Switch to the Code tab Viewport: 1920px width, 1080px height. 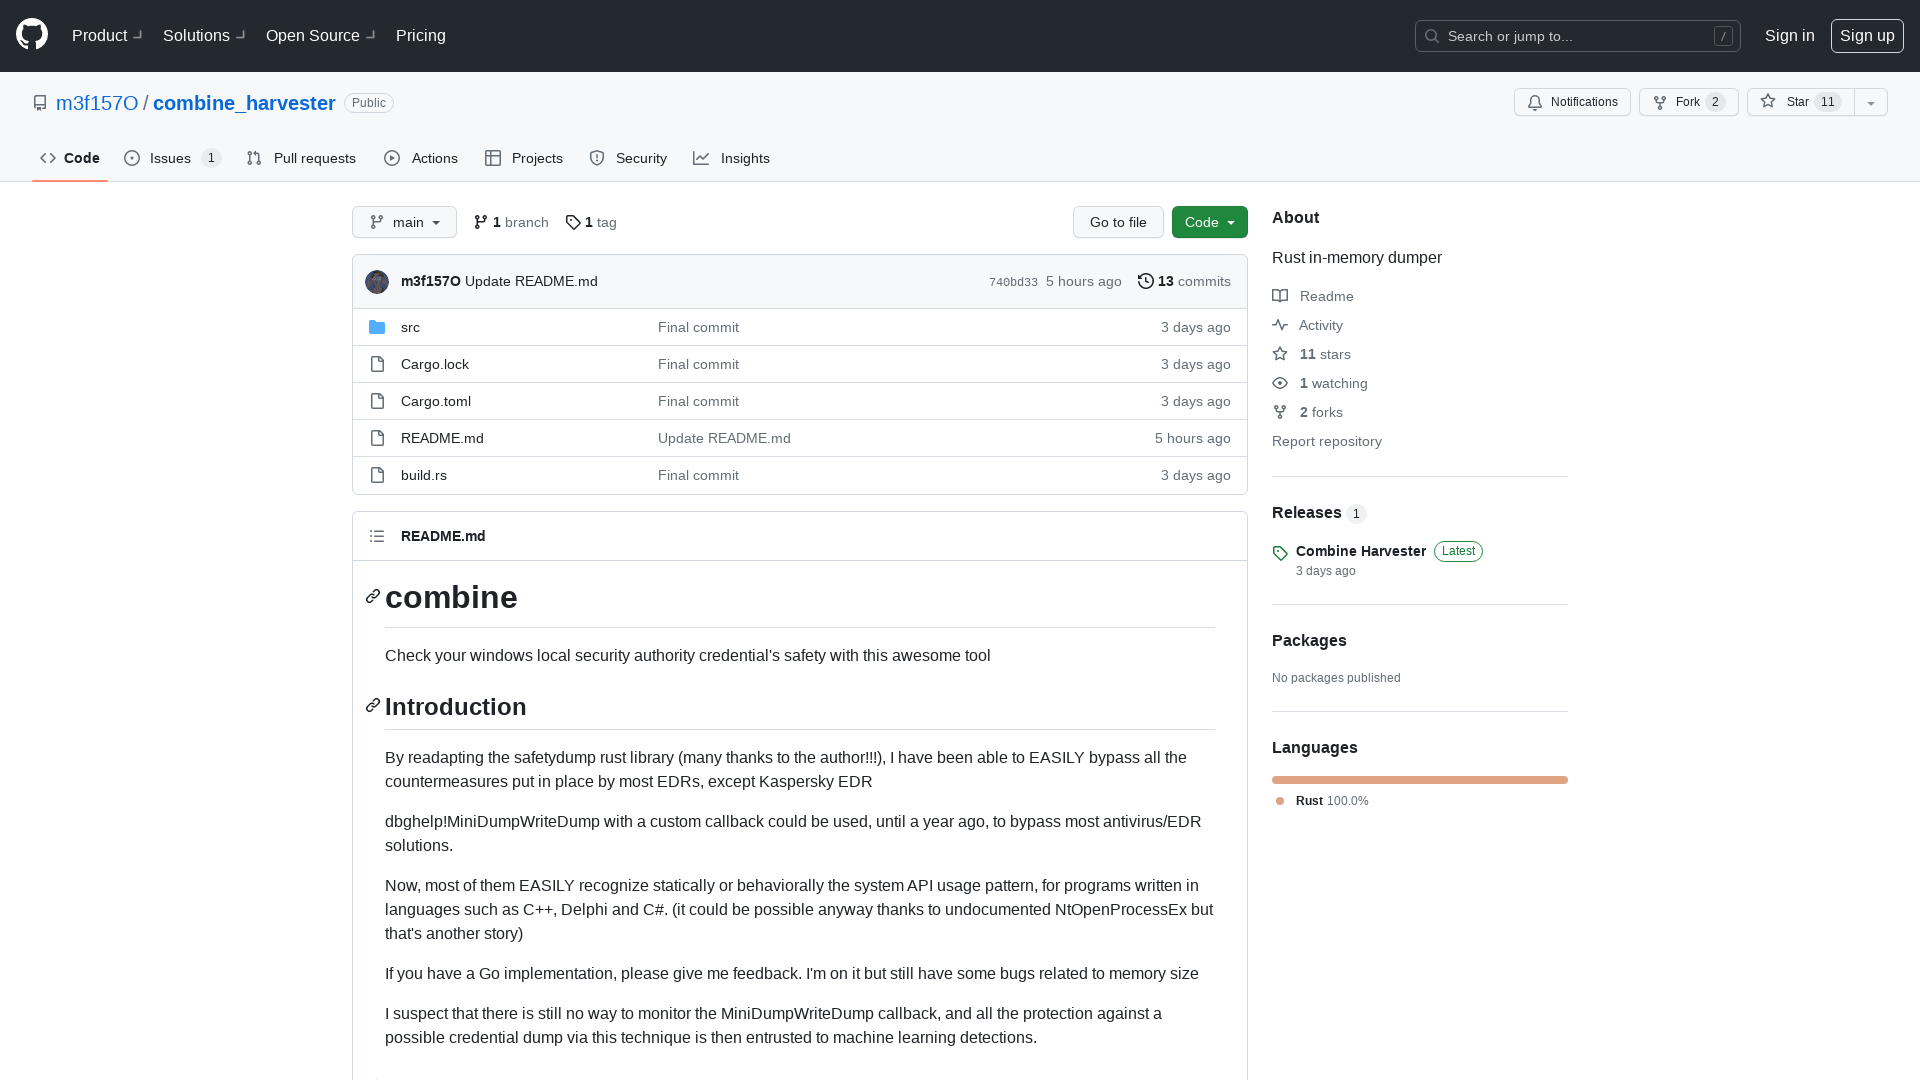tap(70, 158)
